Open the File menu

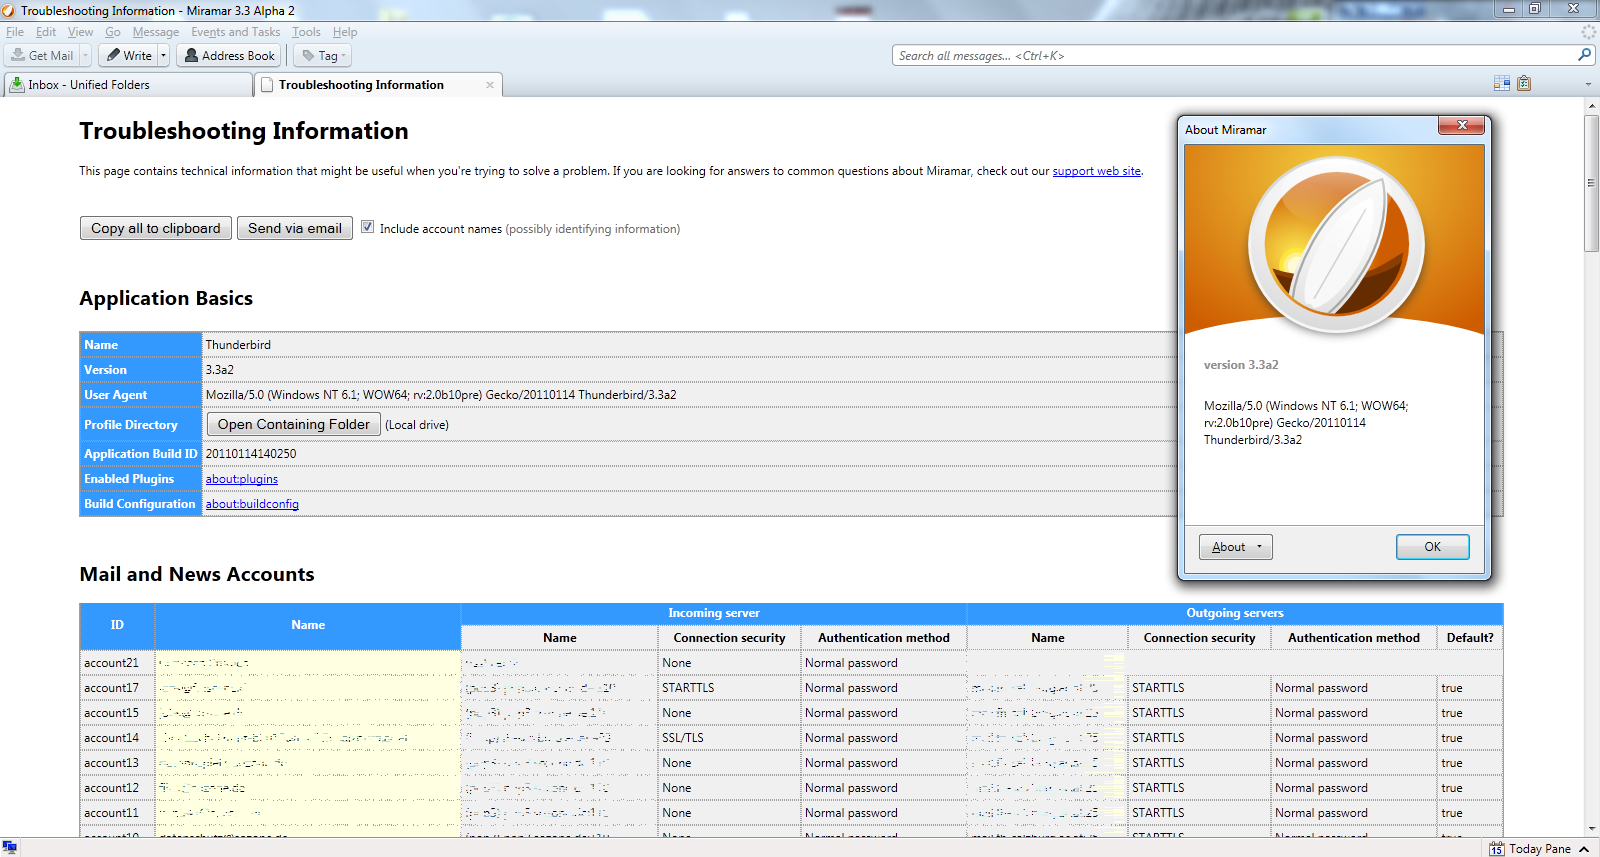[x=15, y=32]
